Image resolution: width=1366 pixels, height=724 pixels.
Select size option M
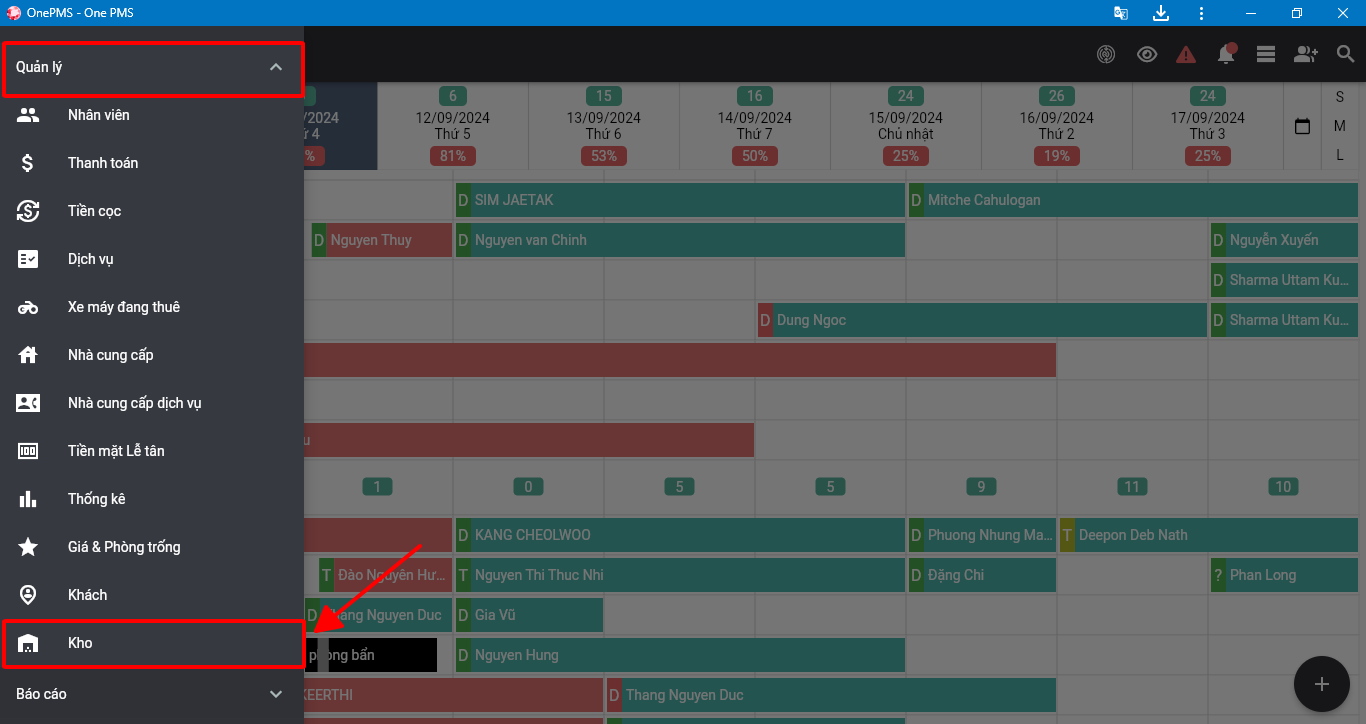(x=1340, y=126)
